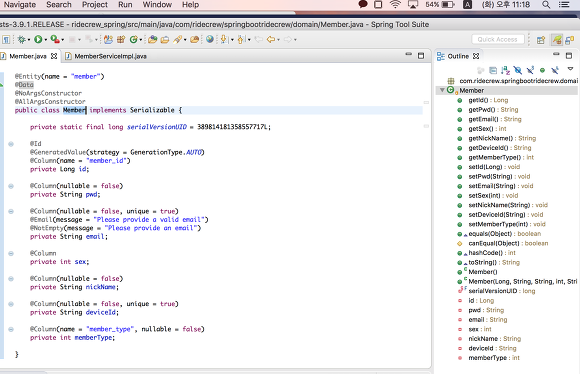Collapse the @Id annotation fold marker
The width and height of the screenshot is (580, 374).
11,144
